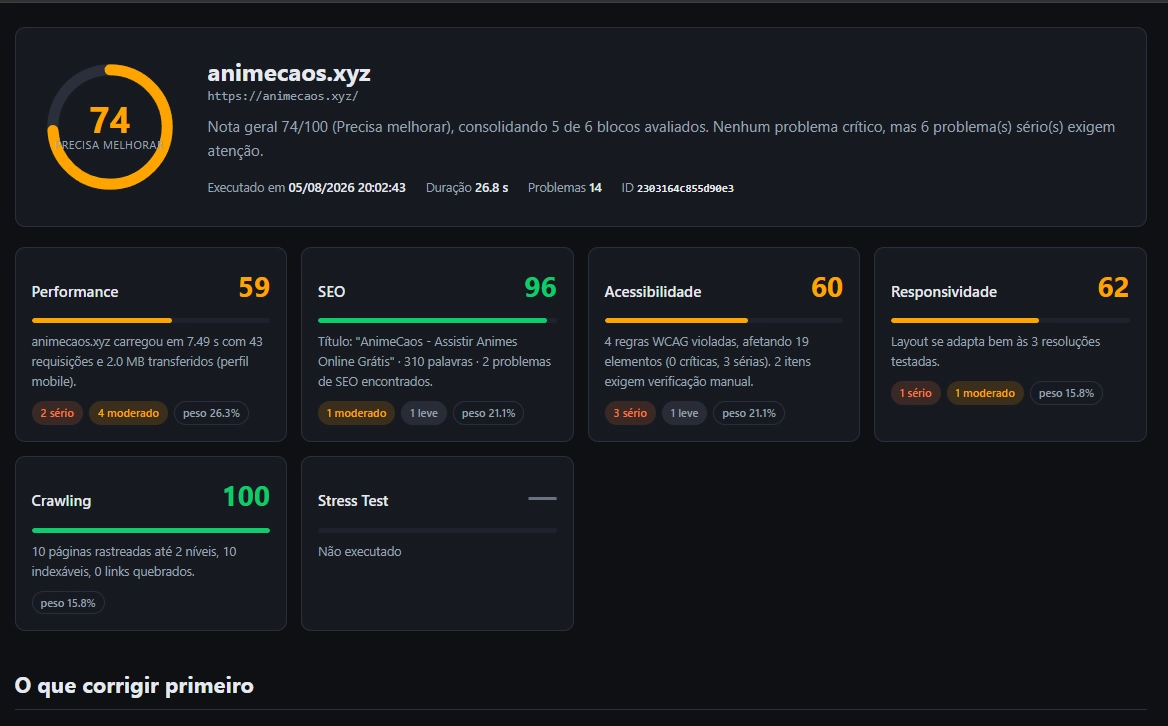Click the SEO '1 moderado' badge
The height and width of the screenshot is (726, 1168).
[357, 413]
